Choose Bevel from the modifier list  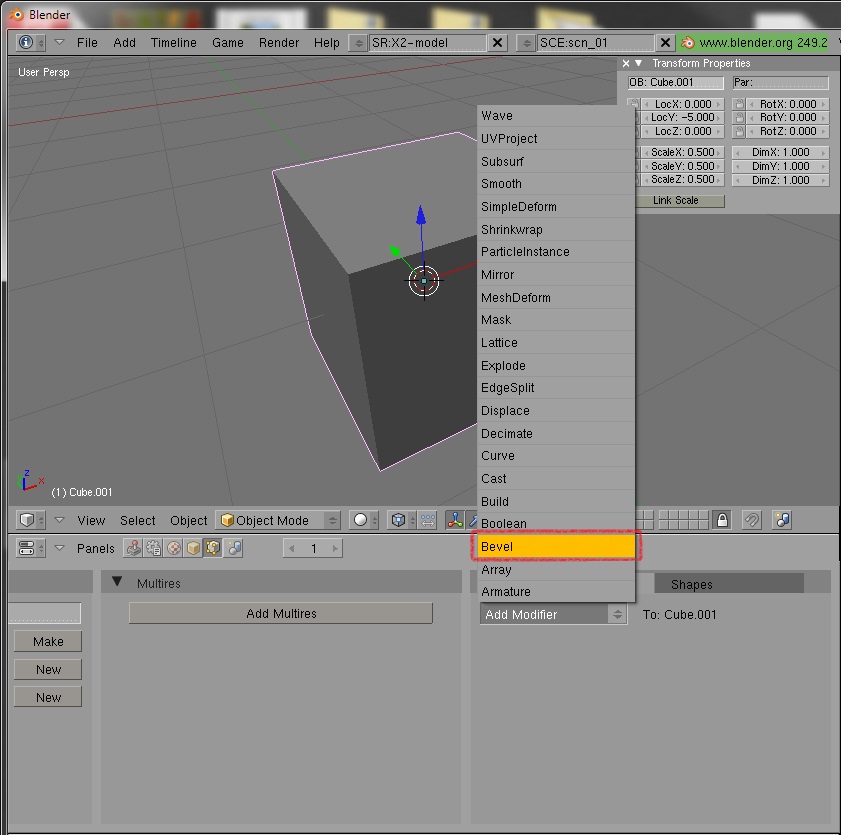[x=557, y=547]
